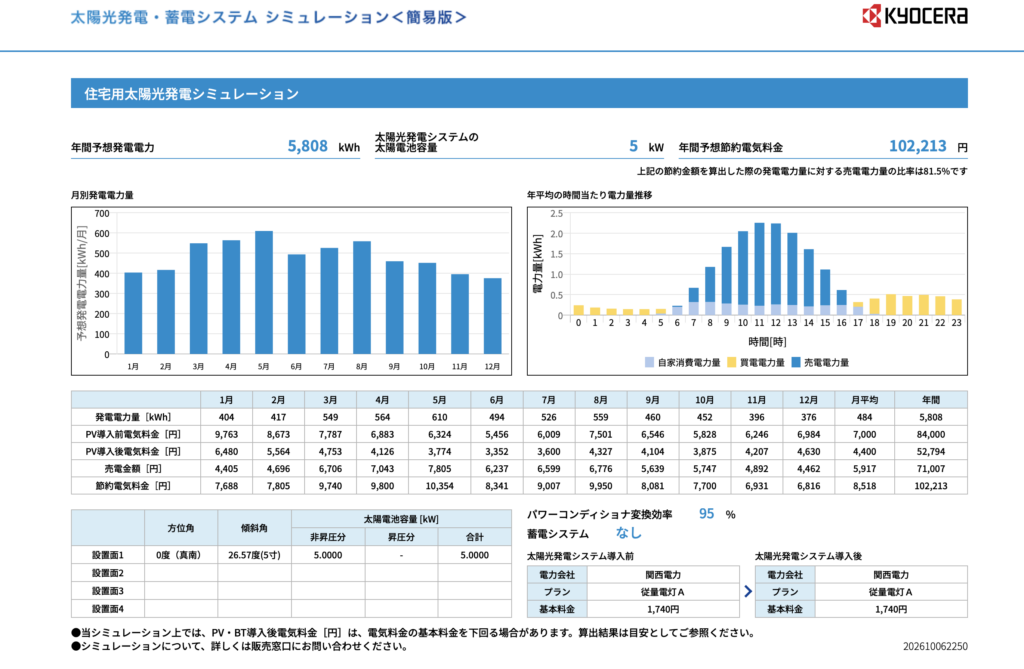Select 関西電力 in the 導入前 table

[663, 575]
